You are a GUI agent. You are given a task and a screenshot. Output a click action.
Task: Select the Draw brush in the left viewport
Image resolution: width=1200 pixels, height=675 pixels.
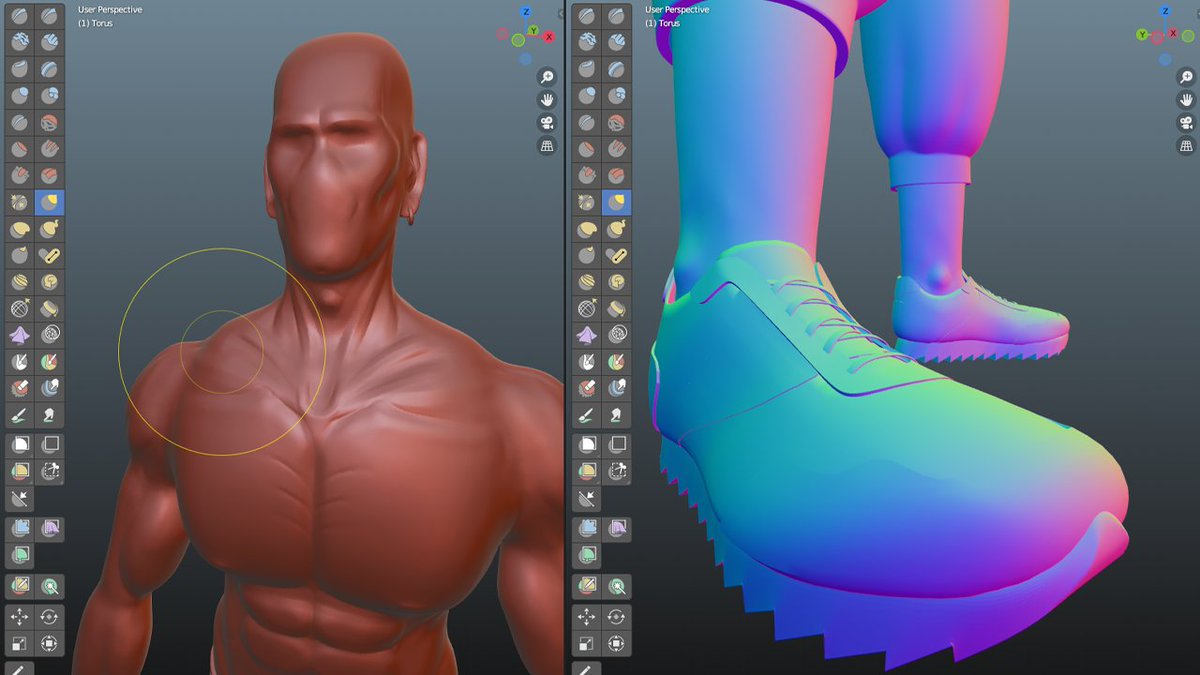pyautogui.click(x=19, y=16)
